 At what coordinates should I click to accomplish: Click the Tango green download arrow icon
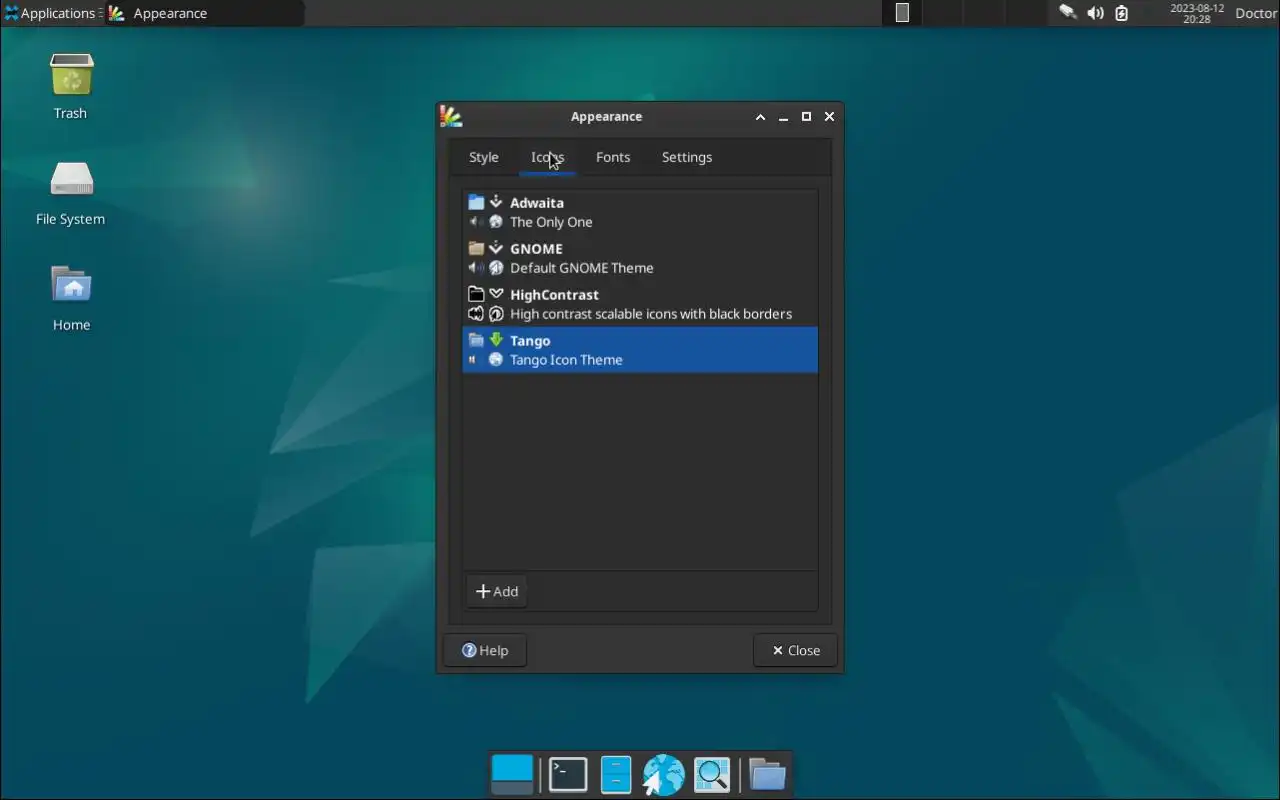(x=496, y=340)
